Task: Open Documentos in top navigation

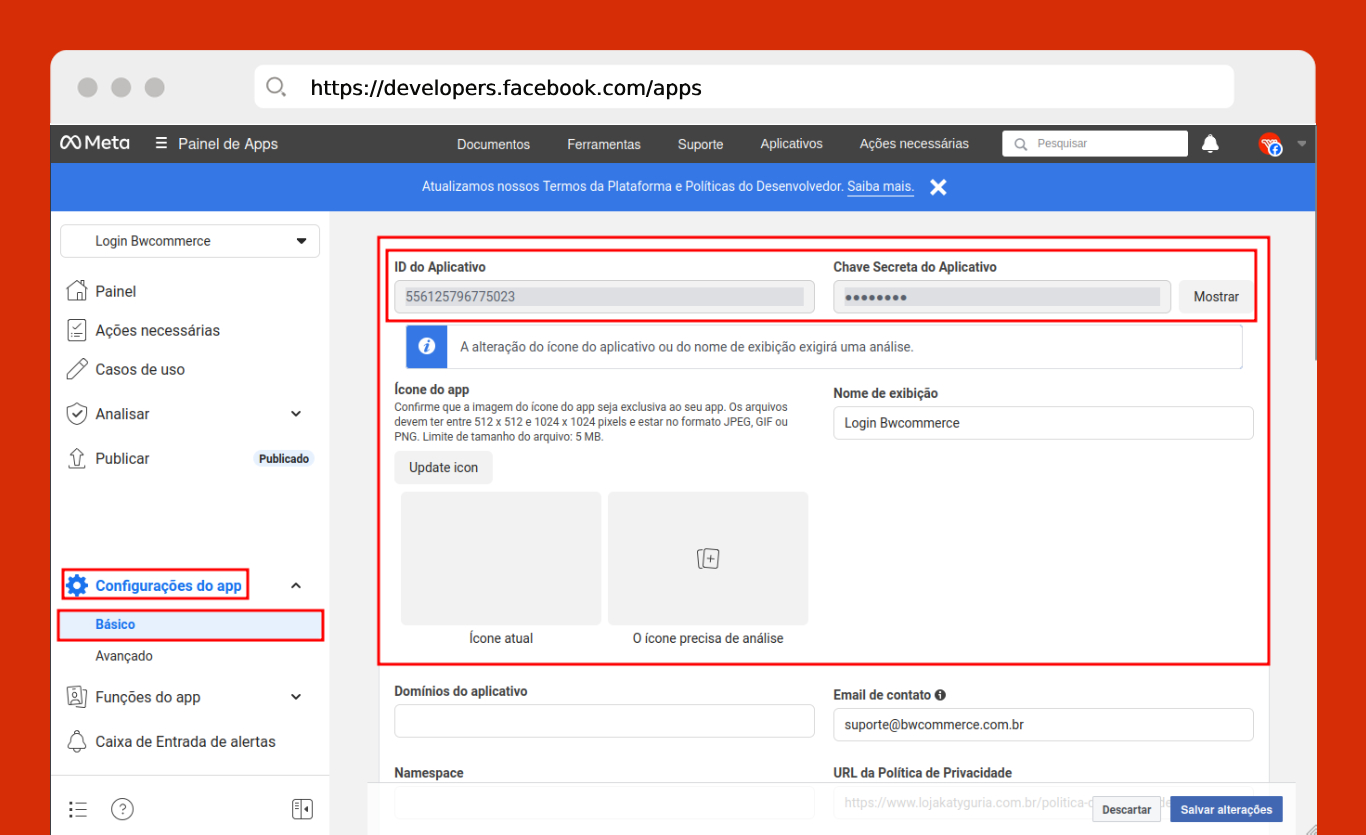Action: click(493, 144)
